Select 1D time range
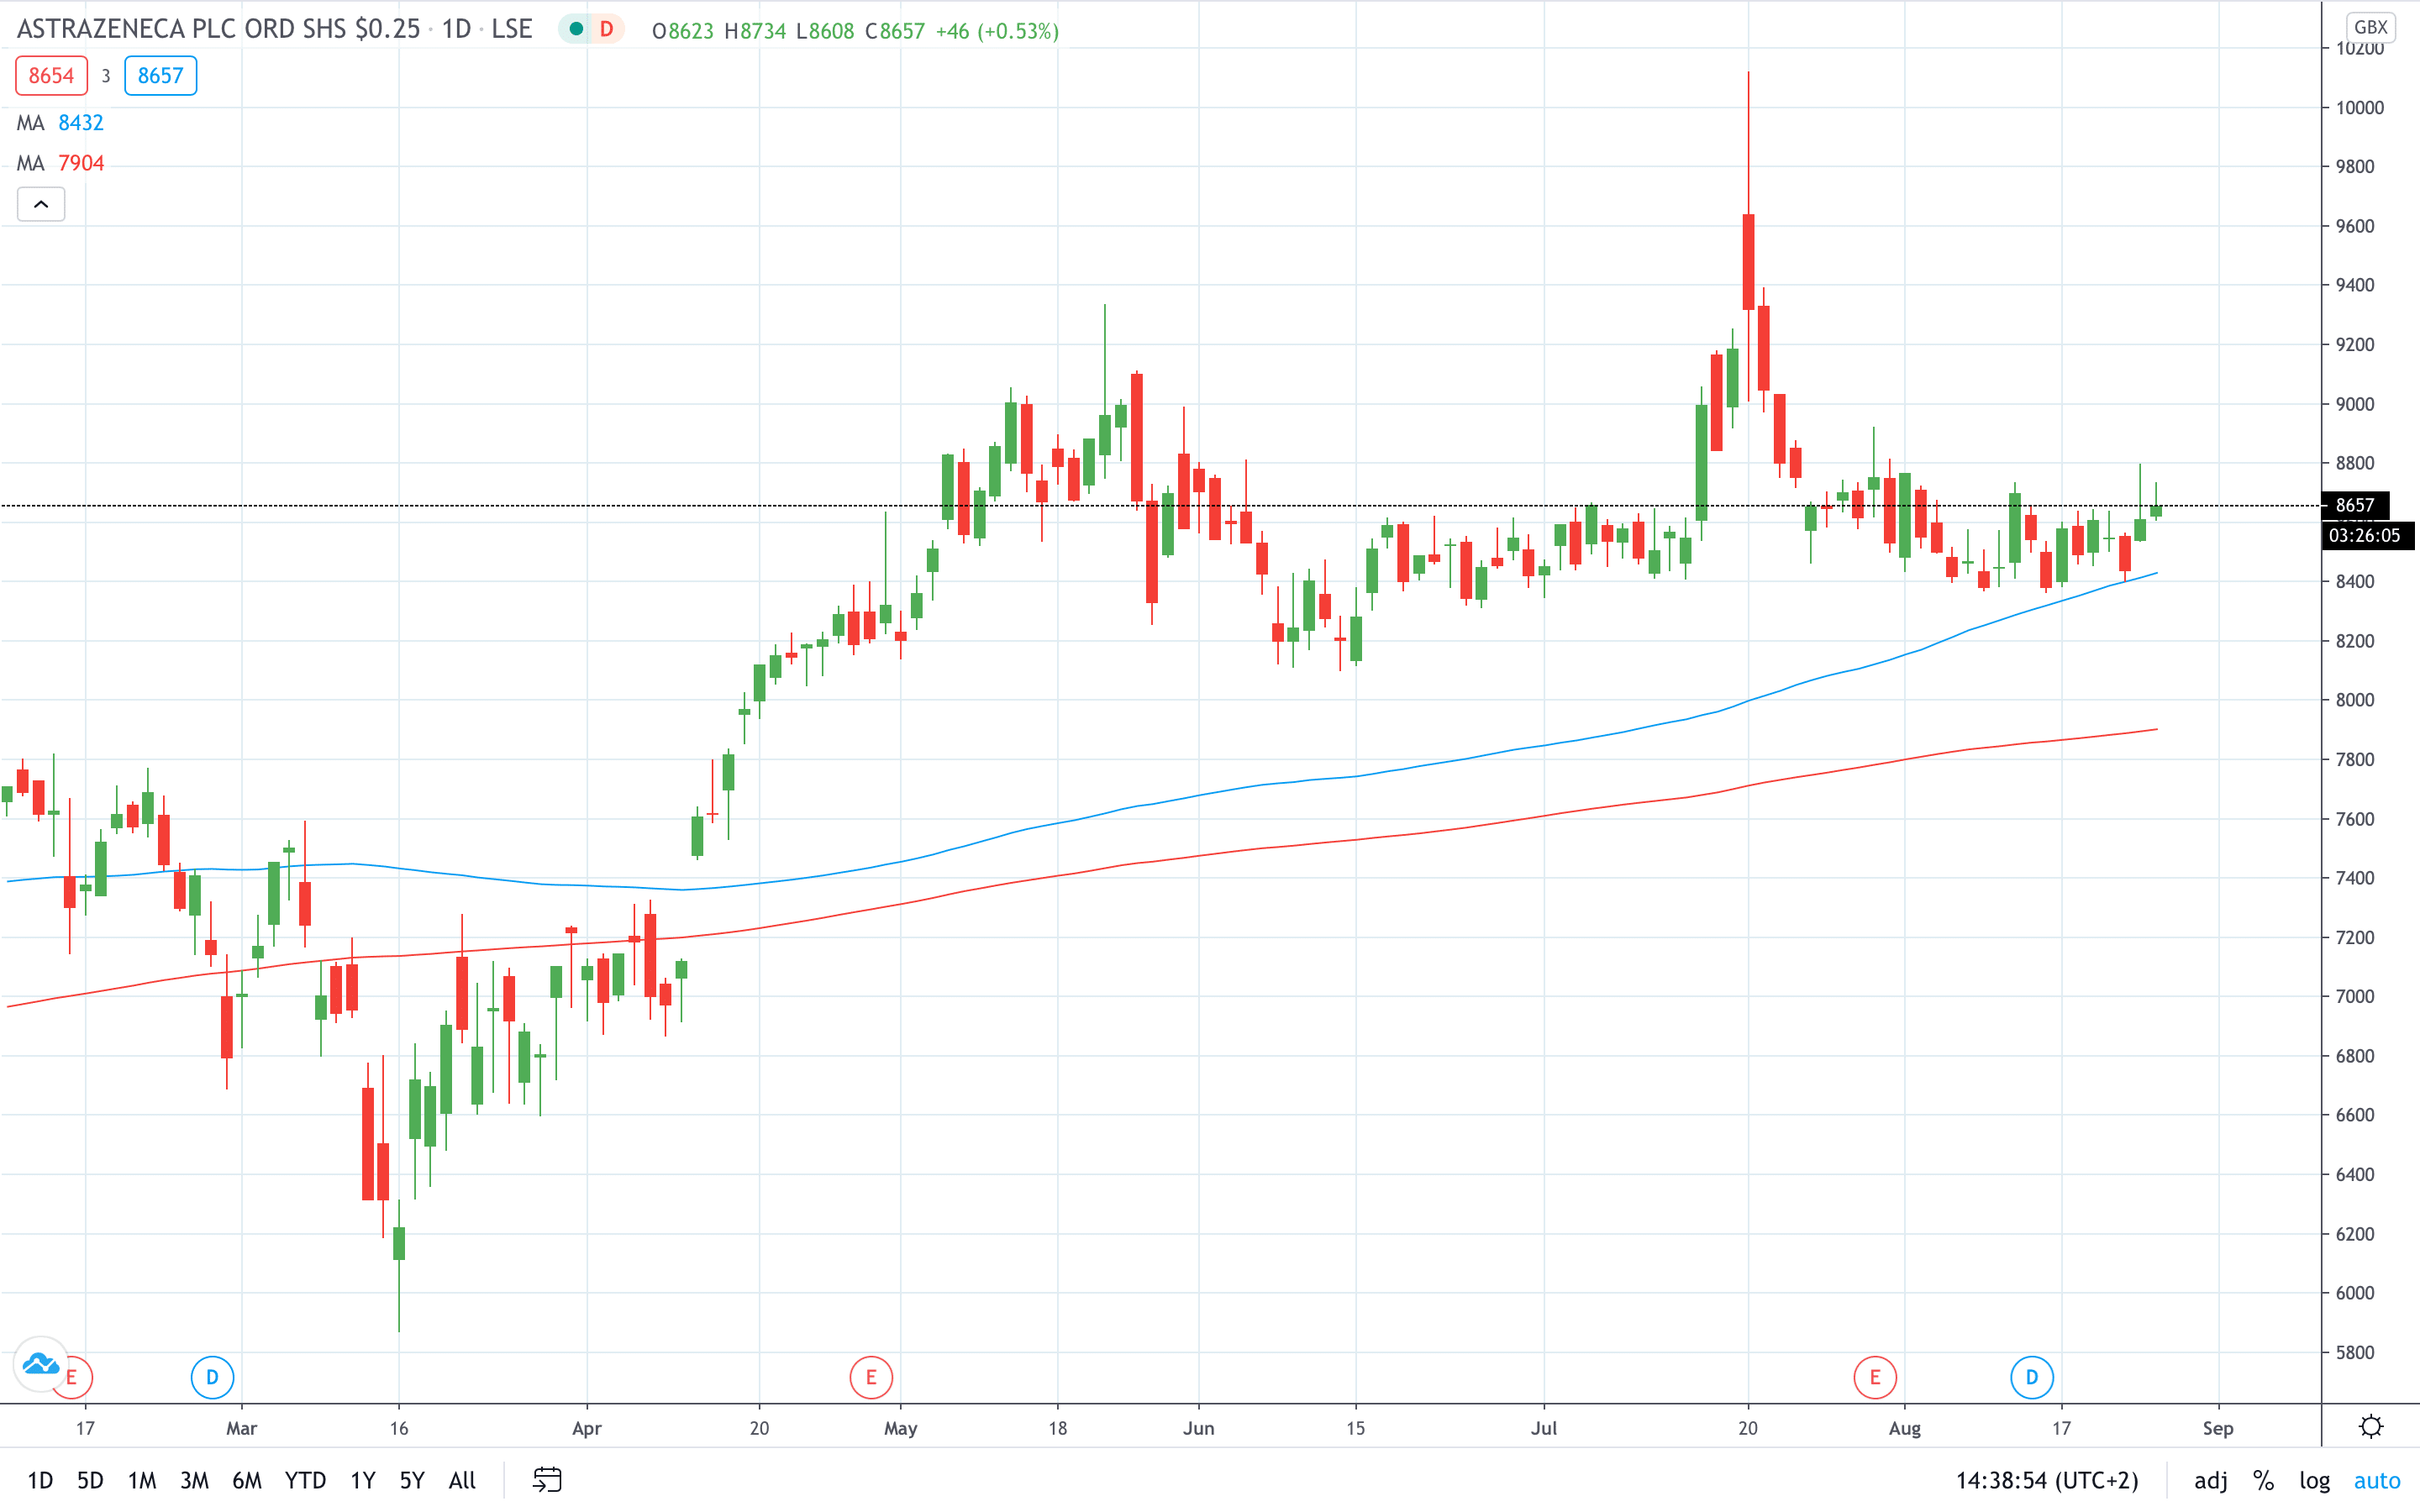This screenshot has height=1512, width=2420. click(40, 1480)
